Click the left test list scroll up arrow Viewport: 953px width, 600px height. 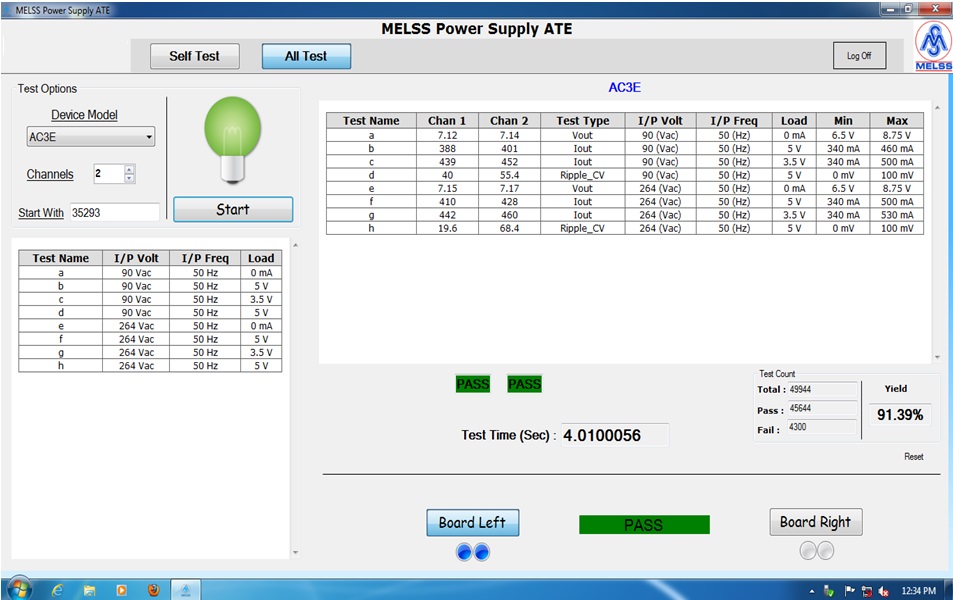(x=295, y=245)
